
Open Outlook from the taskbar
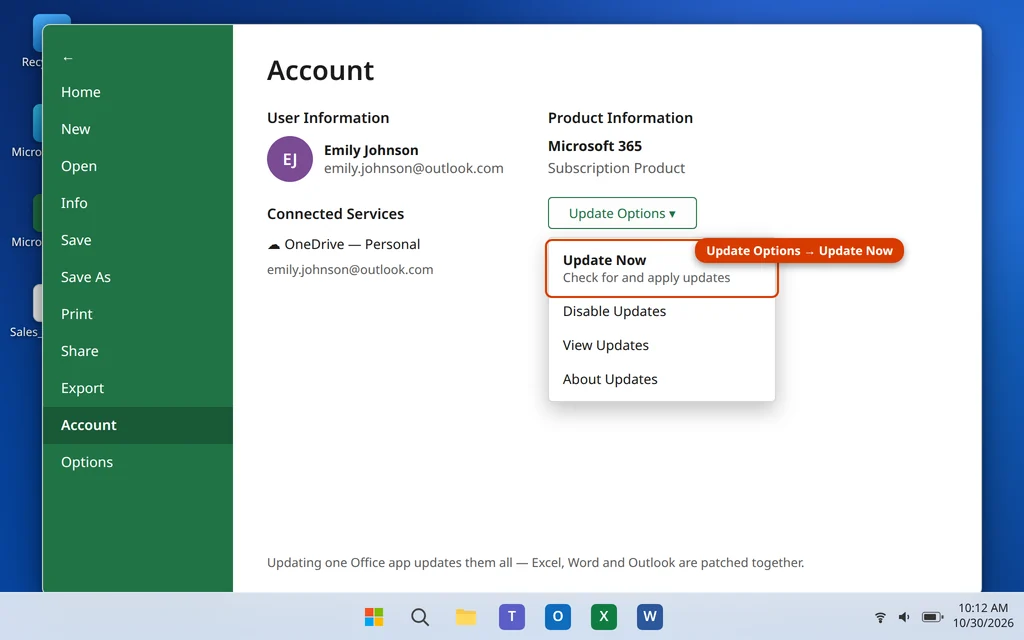tap(558, 616)
